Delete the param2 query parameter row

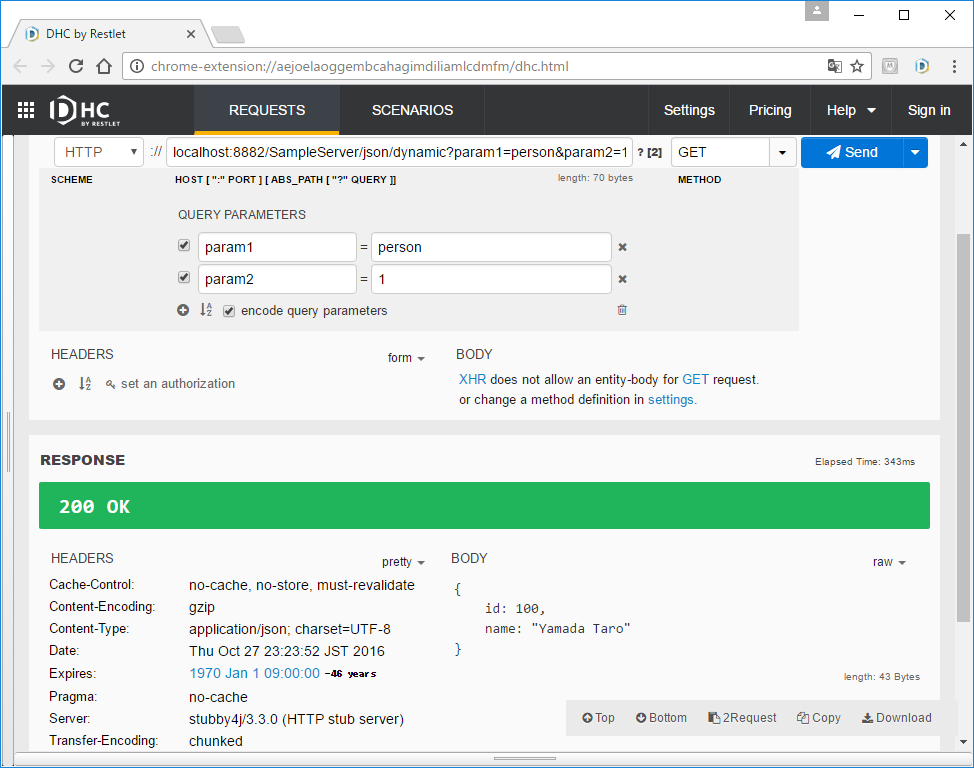tap(622, 279)
